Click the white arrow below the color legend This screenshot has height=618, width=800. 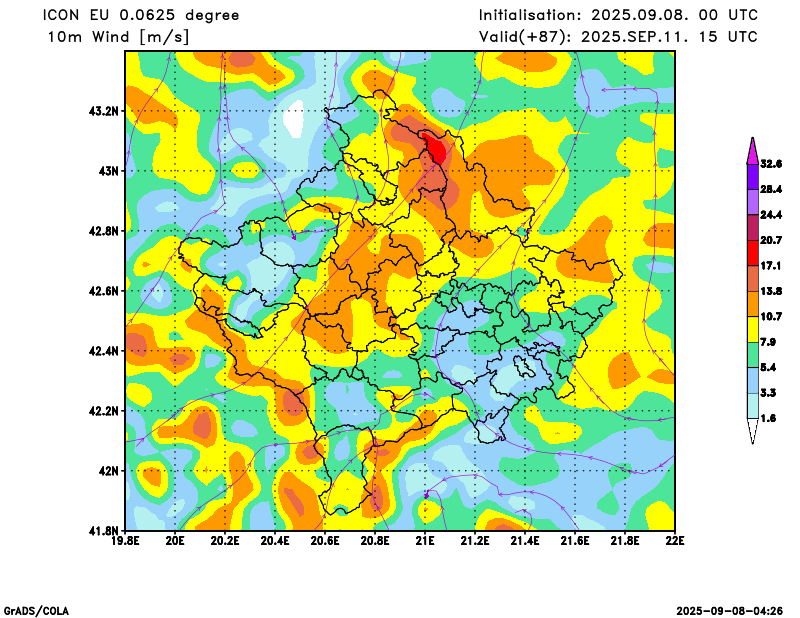(752, 432)
